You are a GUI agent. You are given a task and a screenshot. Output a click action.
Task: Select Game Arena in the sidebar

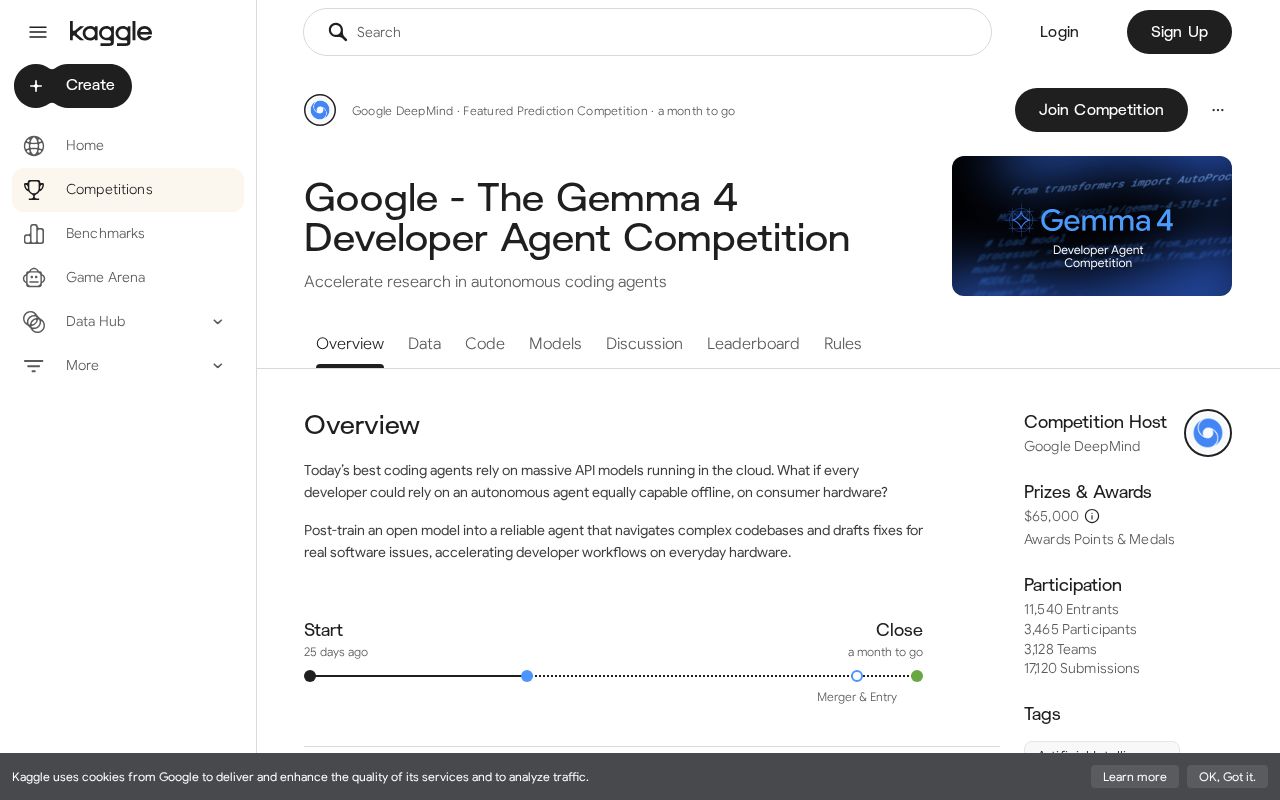point(128,278)
